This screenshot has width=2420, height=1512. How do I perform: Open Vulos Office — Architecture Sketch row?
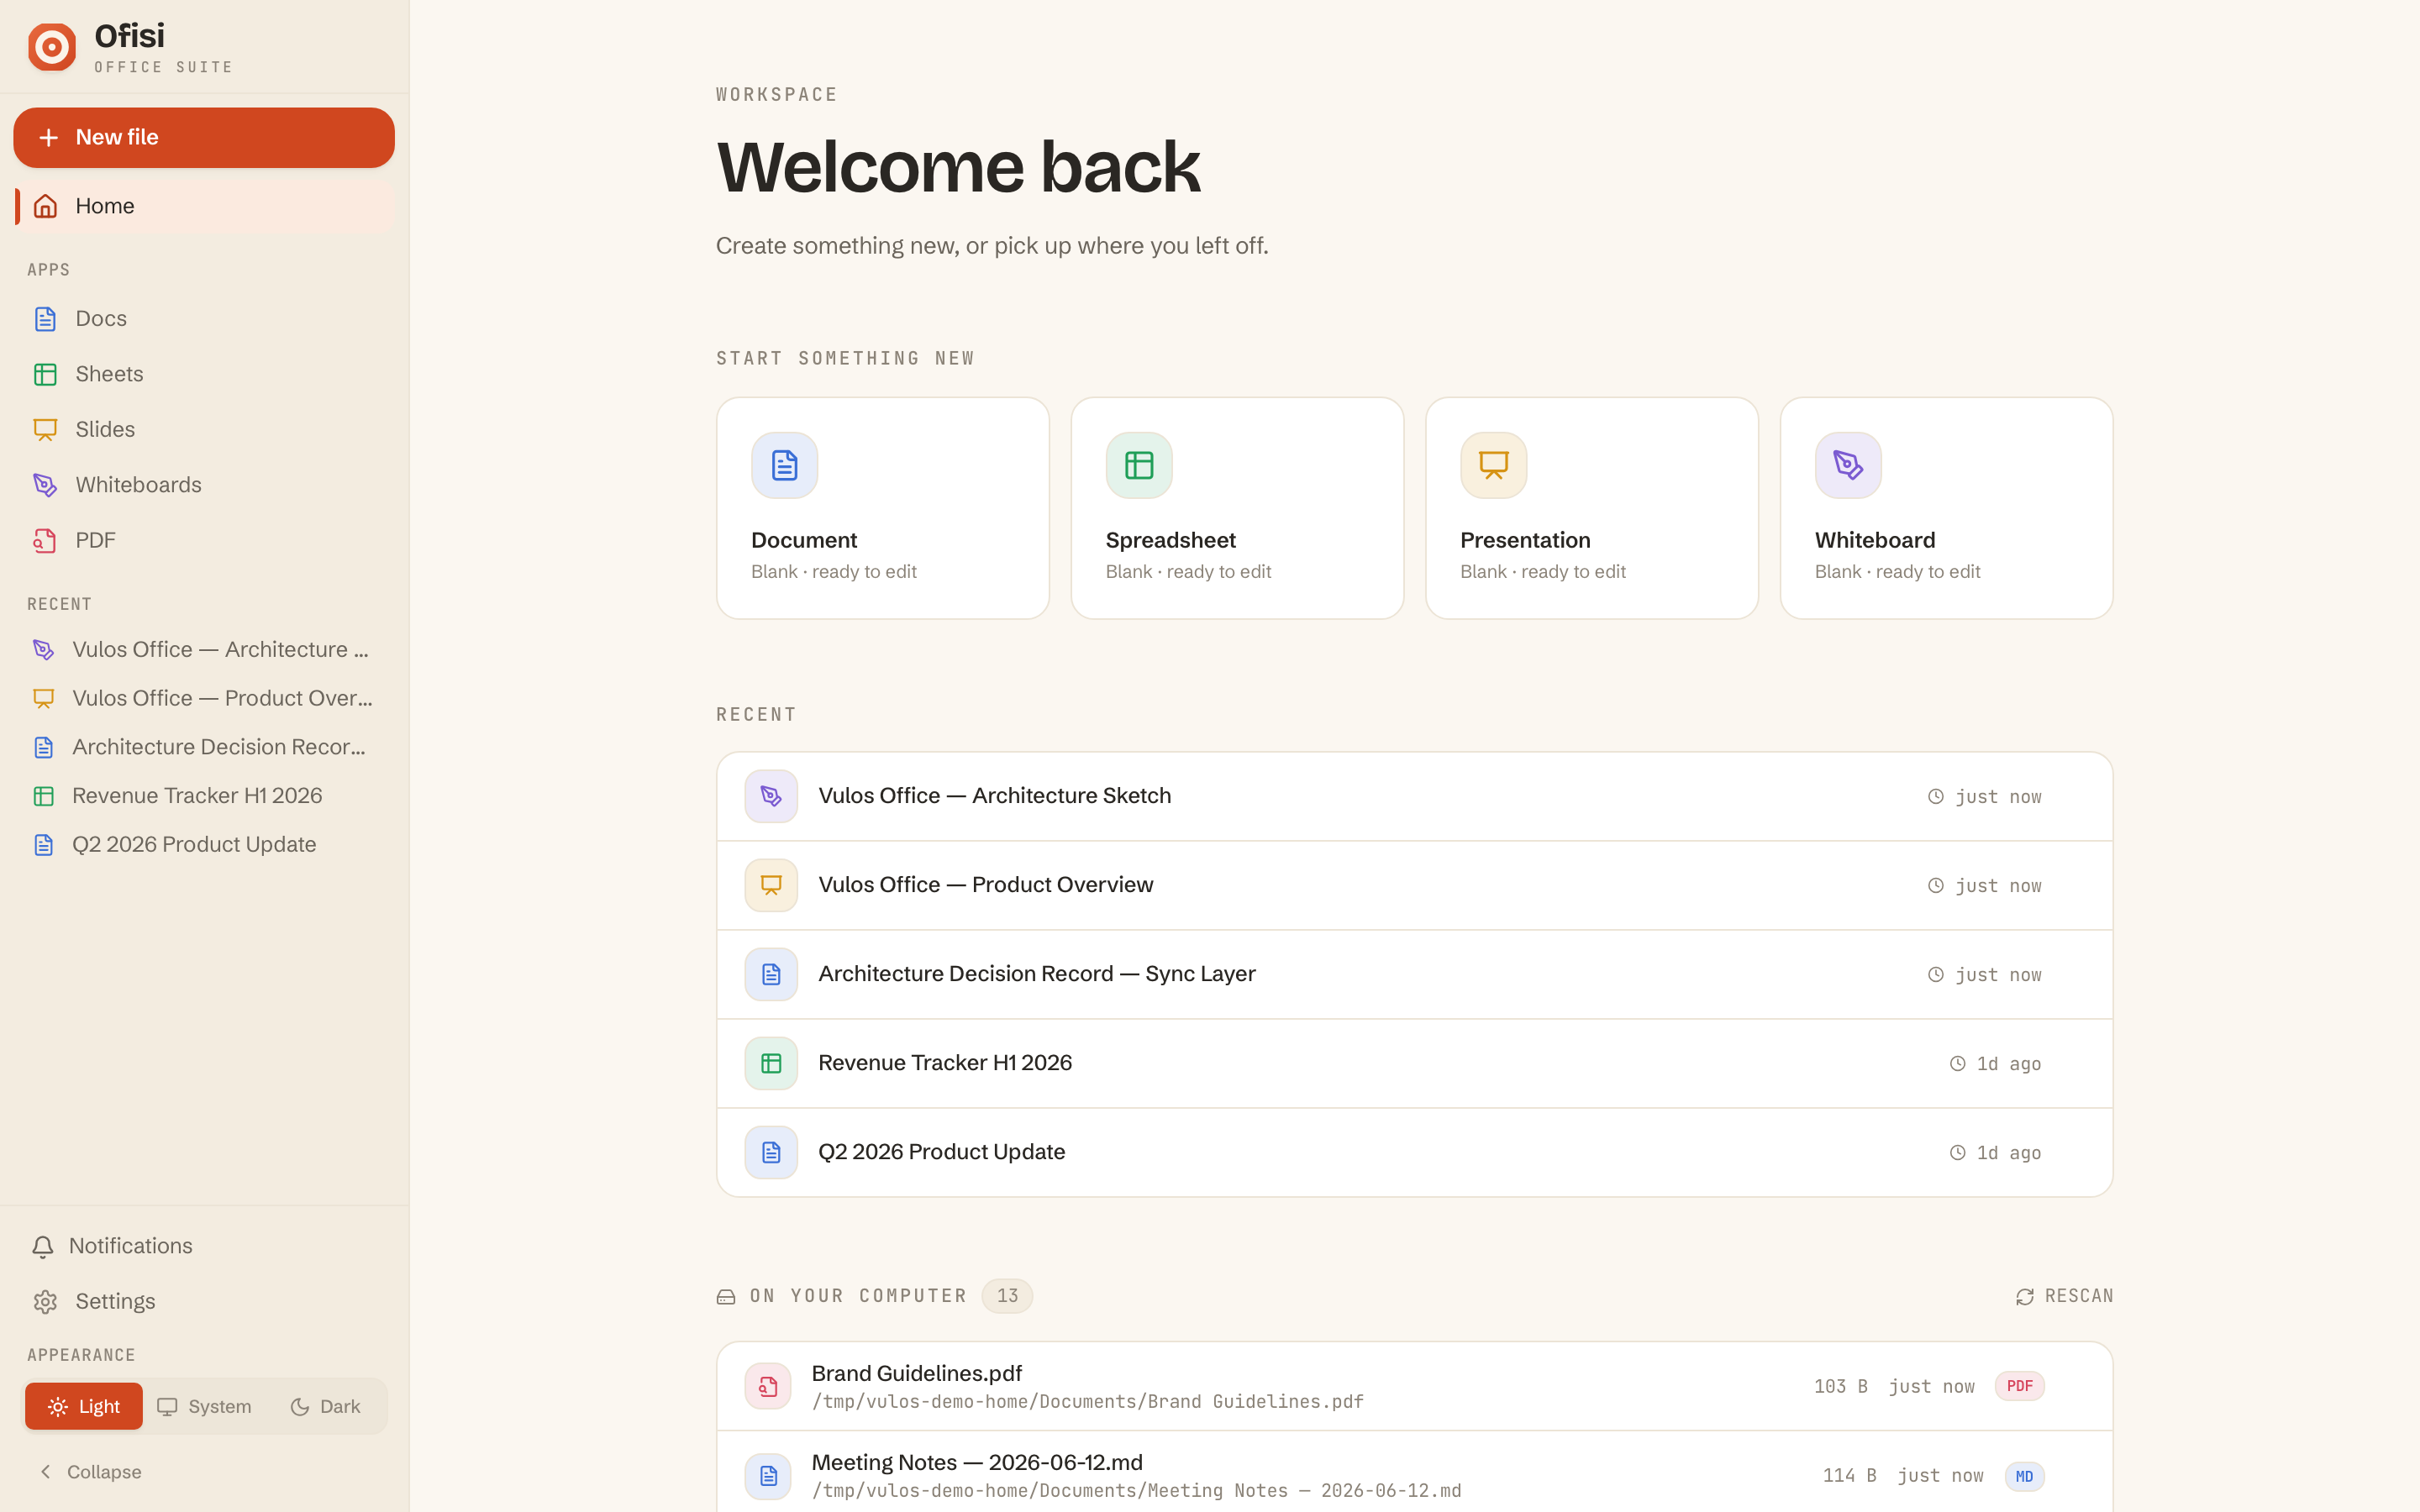click(1414, 796)
